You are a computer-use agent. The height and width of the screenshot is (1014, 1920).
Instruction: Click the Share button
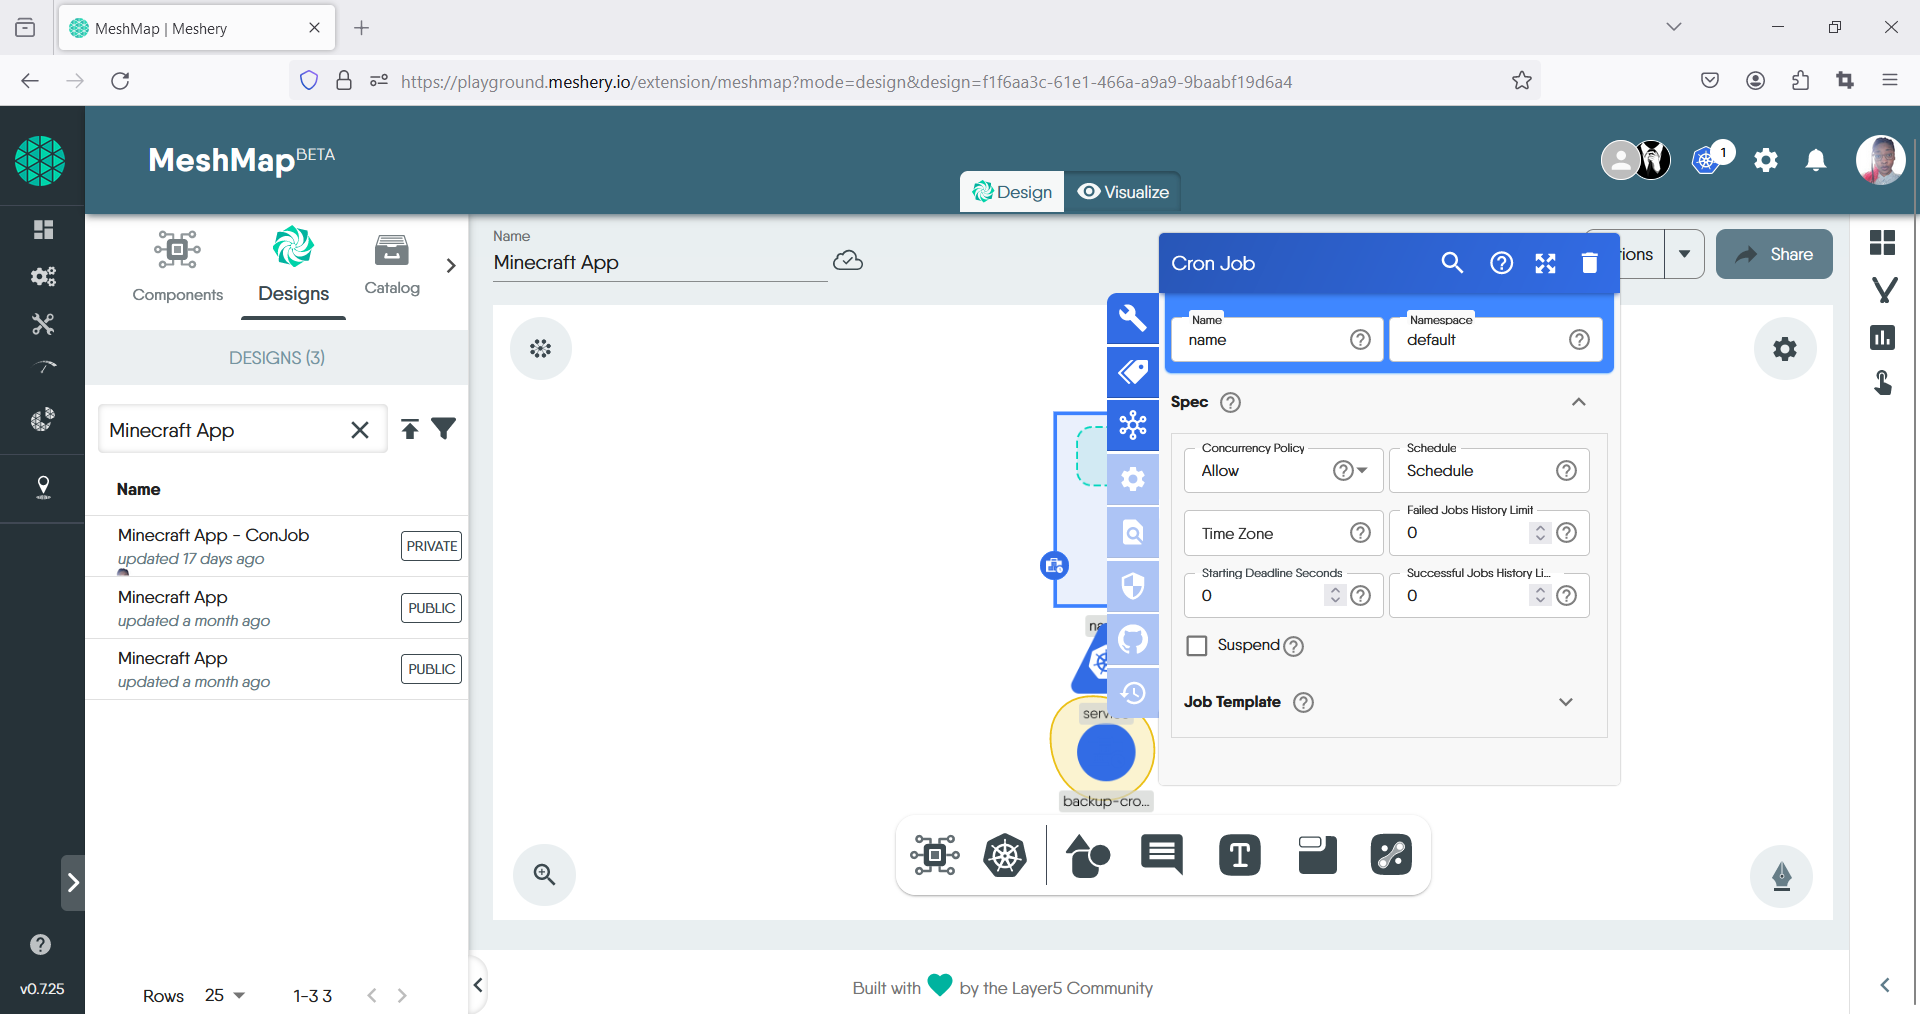[1773, 253]
